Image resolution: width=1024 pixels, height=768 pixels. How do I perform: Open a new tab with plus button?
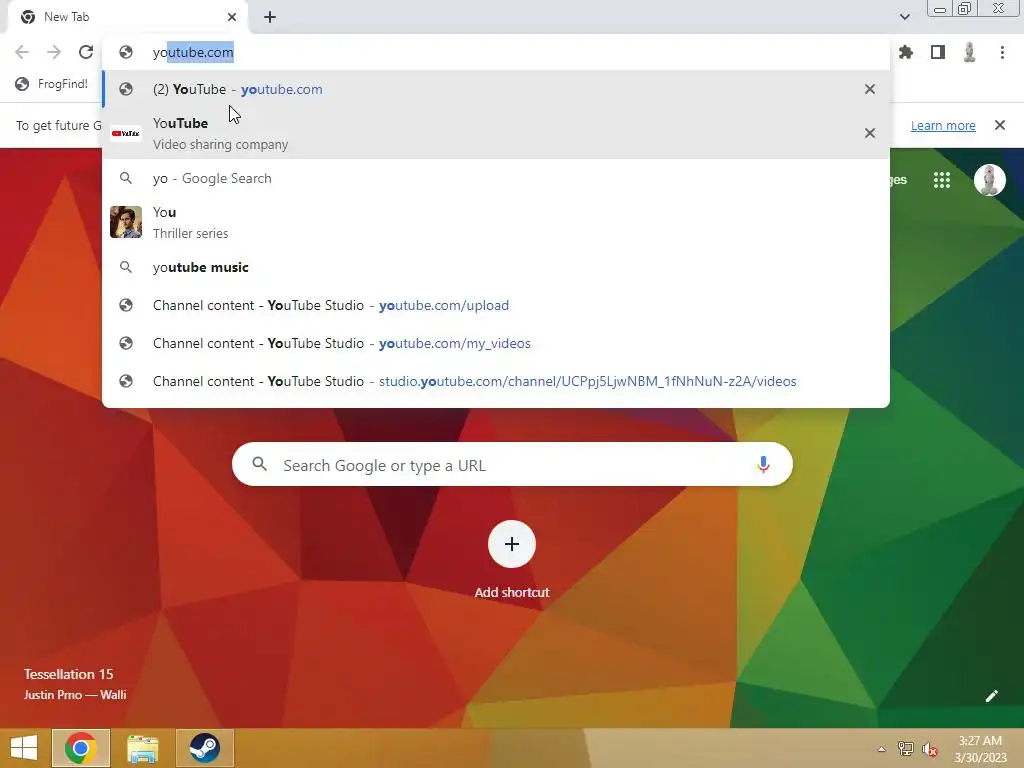270,17
